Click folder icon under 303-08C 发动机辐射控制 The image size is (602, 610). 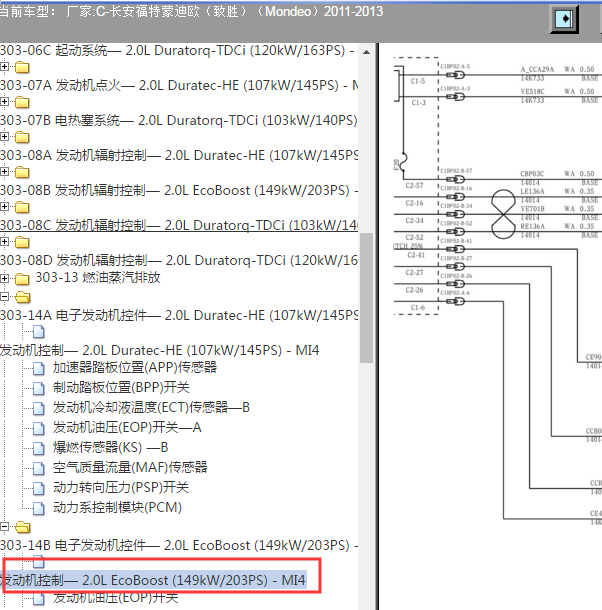coord(22,242)
